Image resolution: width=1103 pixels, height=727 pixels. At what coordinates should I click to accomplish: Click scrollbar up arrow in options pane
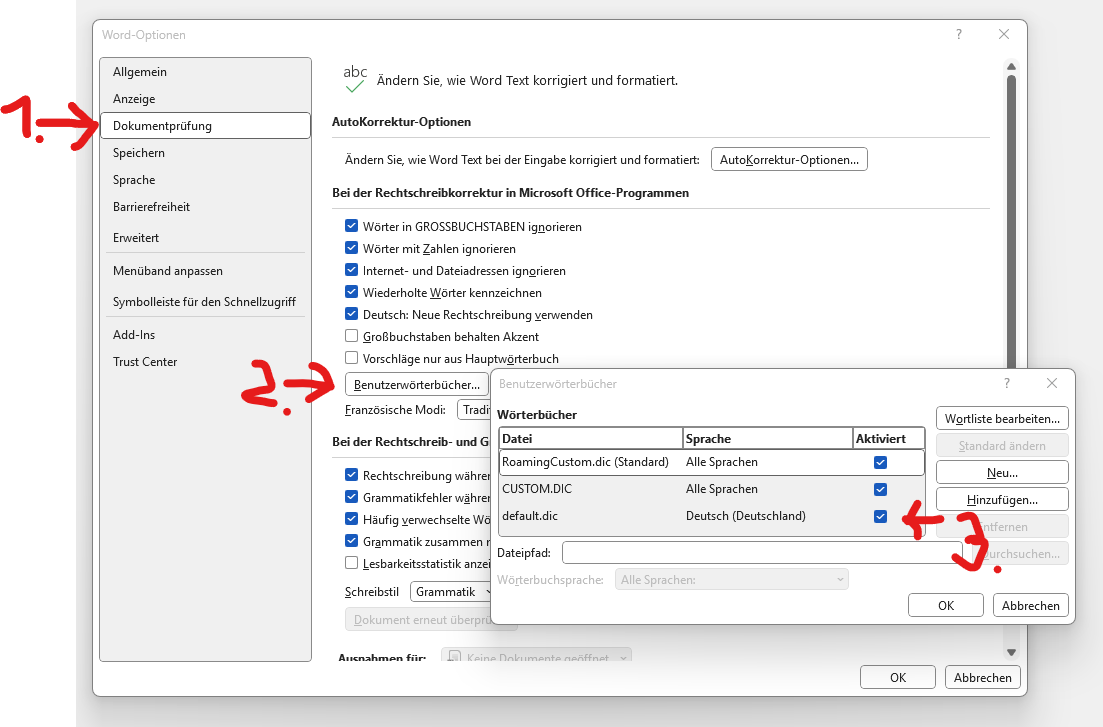click(x=1012, y=67)
